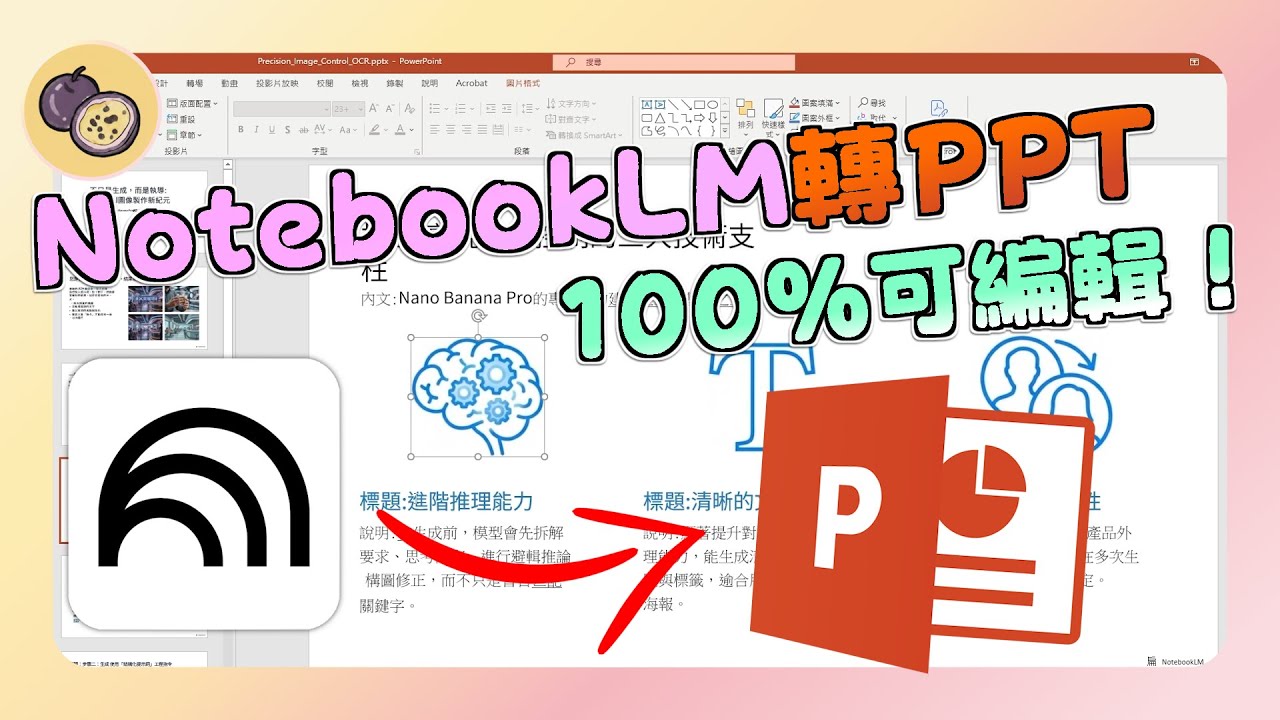Click the ribbon display options icon
This screenshot has height=720, width=1280.
(x=1195, y=62)
